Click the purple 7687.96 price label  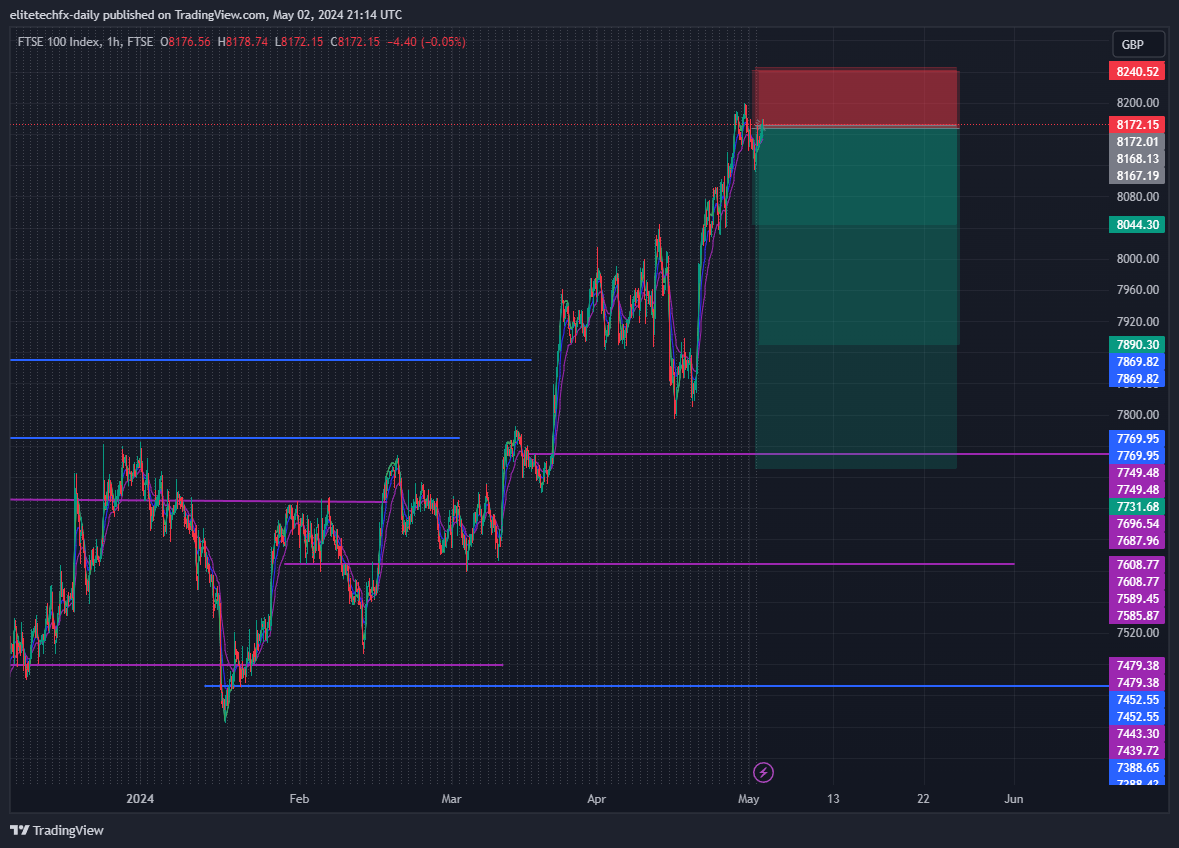(x=1137, y=541)
